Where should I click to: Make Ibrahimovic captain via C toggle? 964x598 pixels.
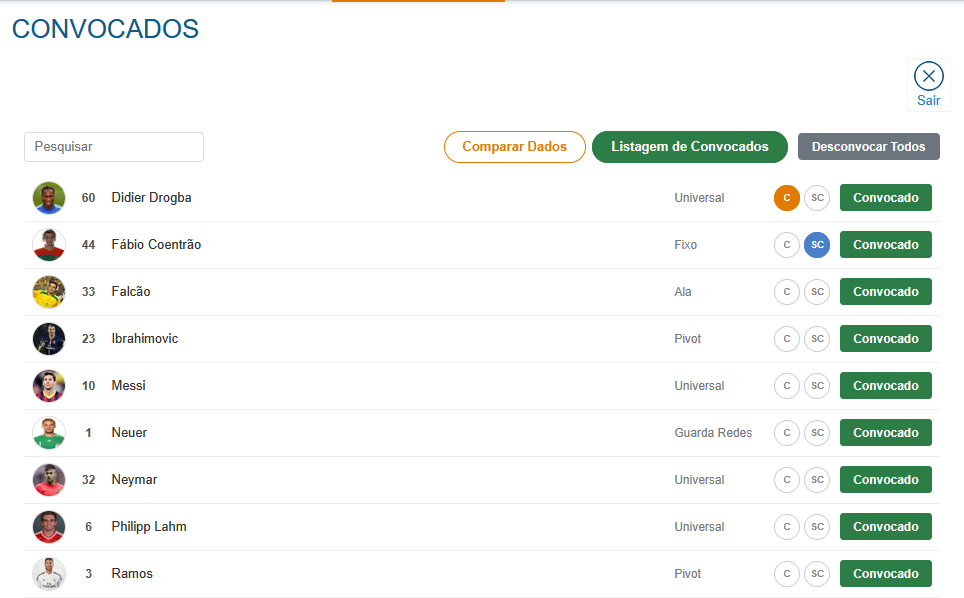786,339
